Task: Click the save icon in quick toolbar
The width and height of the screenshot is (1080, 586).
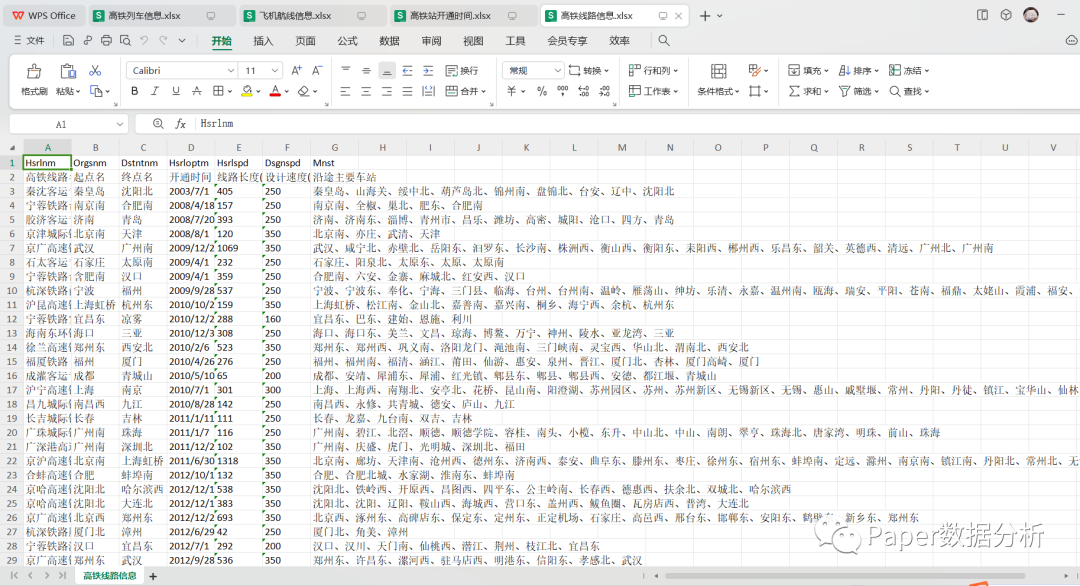Action: pos(68,41)
